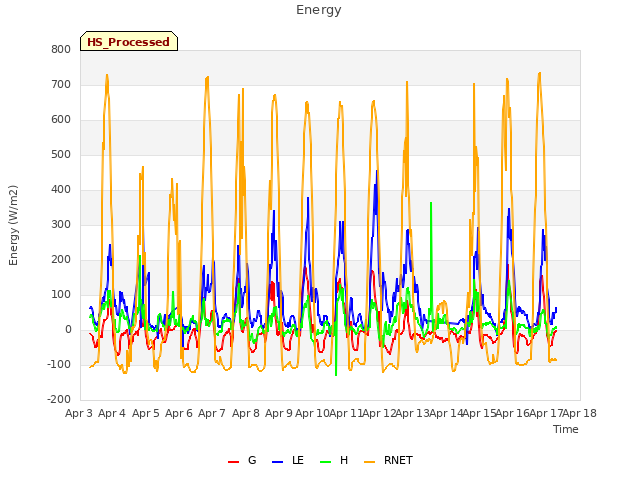Click the orange RNET legend color marker
The image size is (640, 480).
pyautogui.click(x=369, y=462)
